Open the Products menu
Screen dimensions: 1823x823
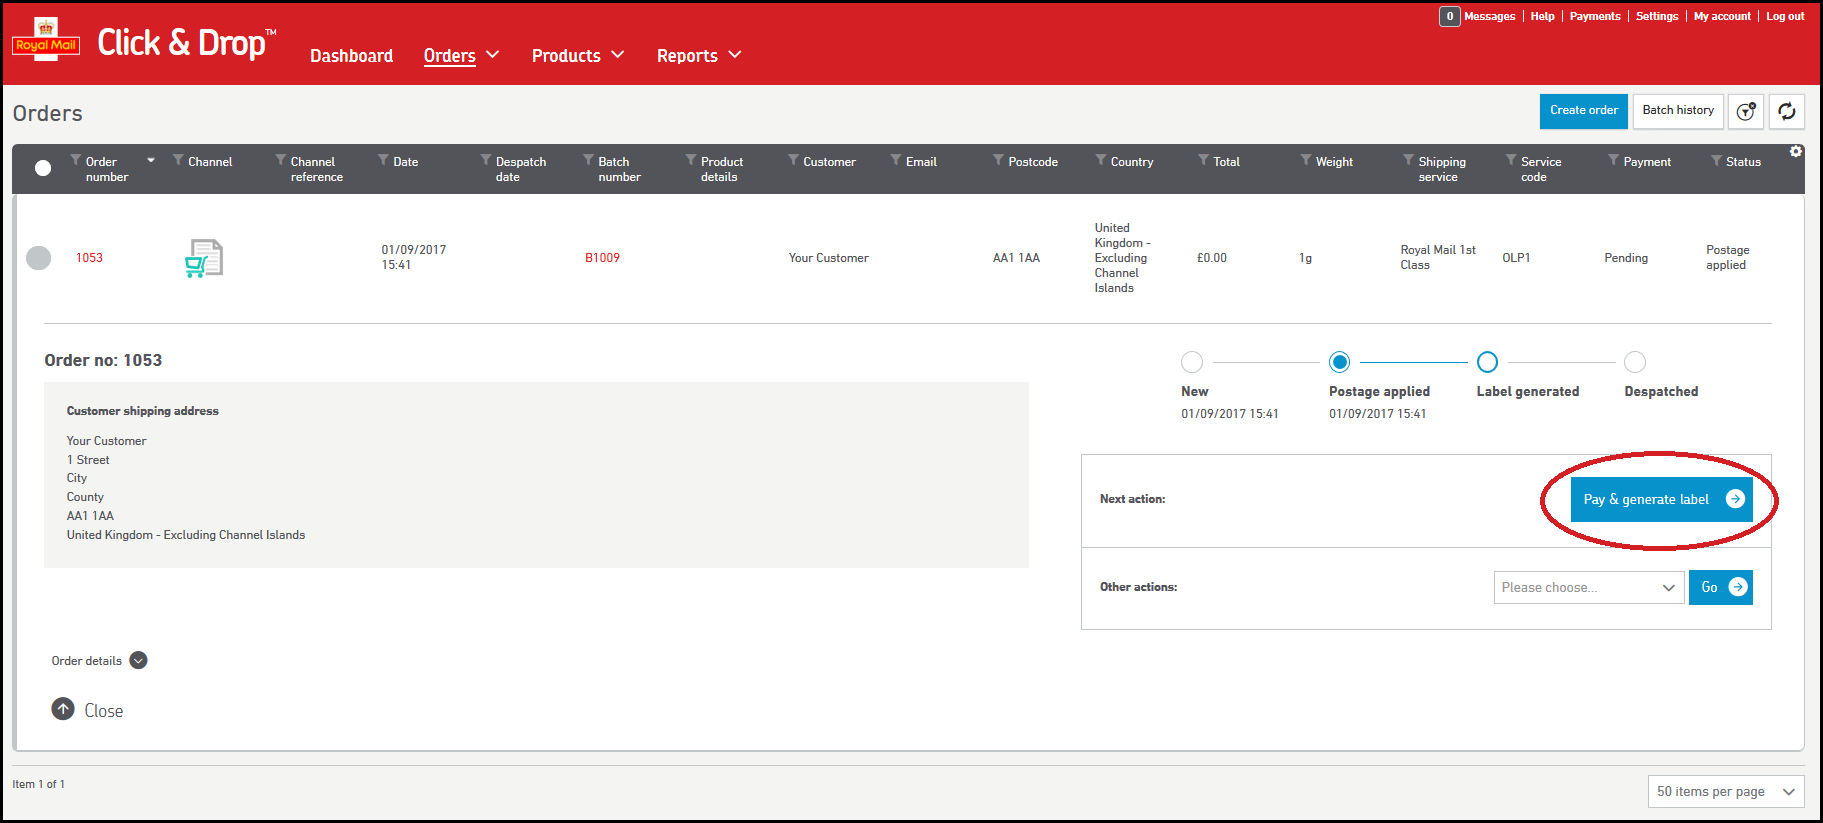pyautogui.click(x=577, y=56)
